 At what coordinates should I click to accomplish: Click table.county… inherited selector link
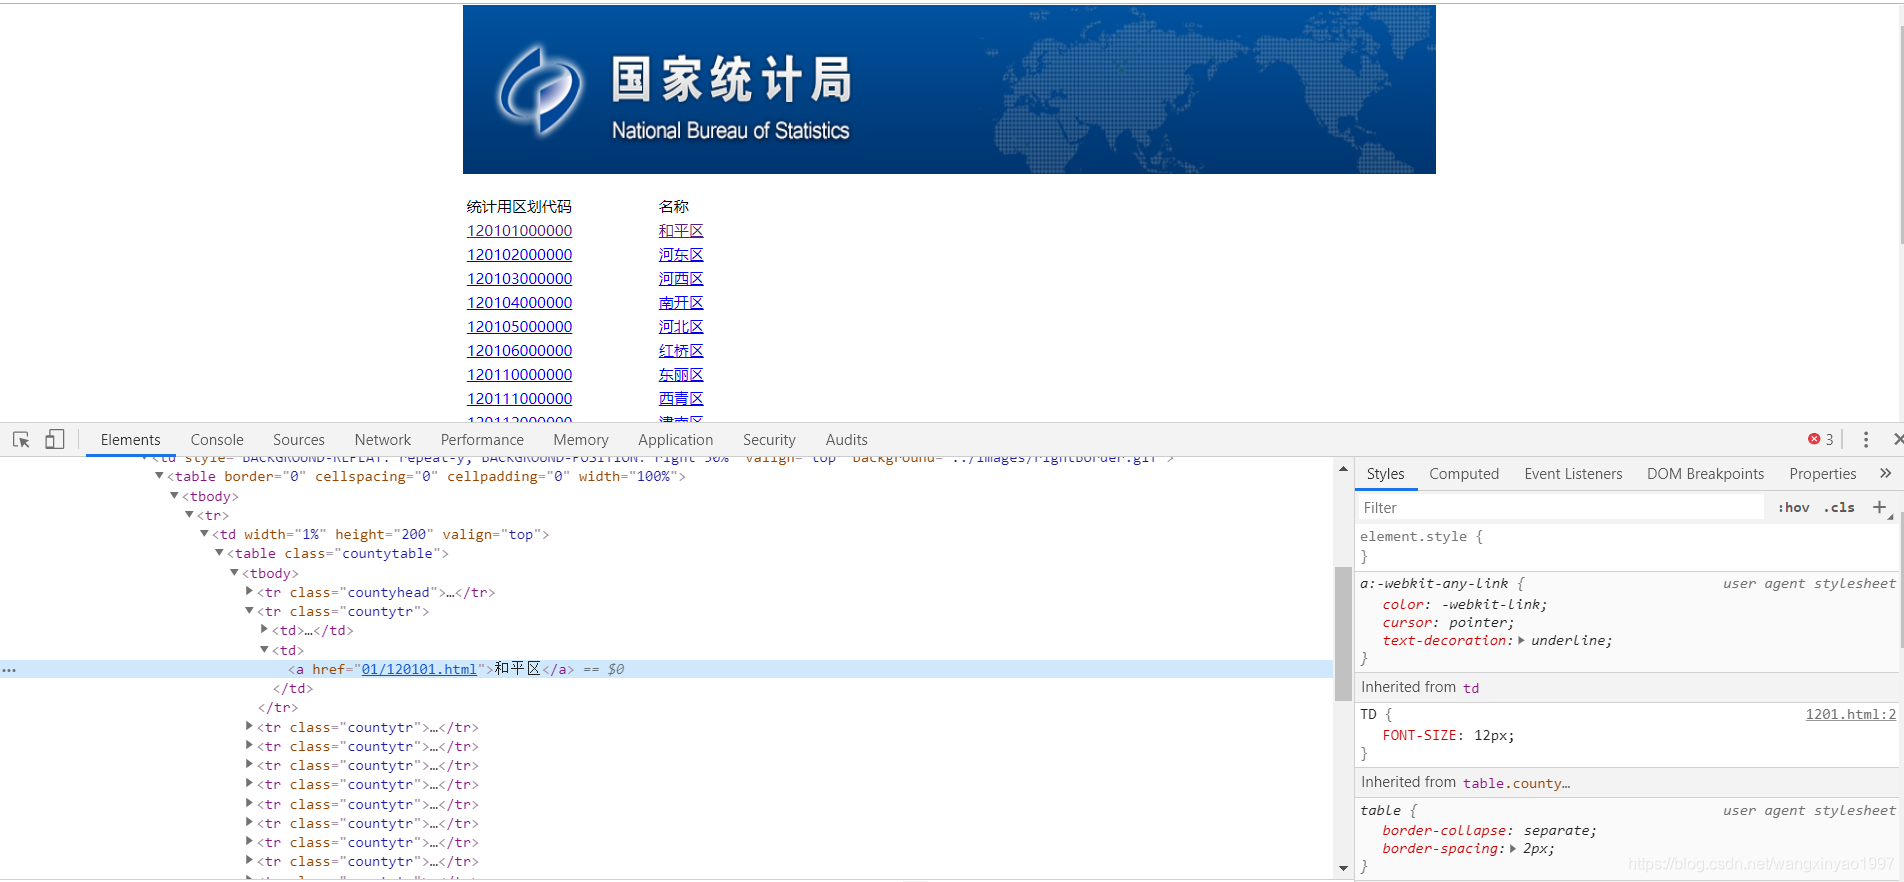pos(1516,783)
